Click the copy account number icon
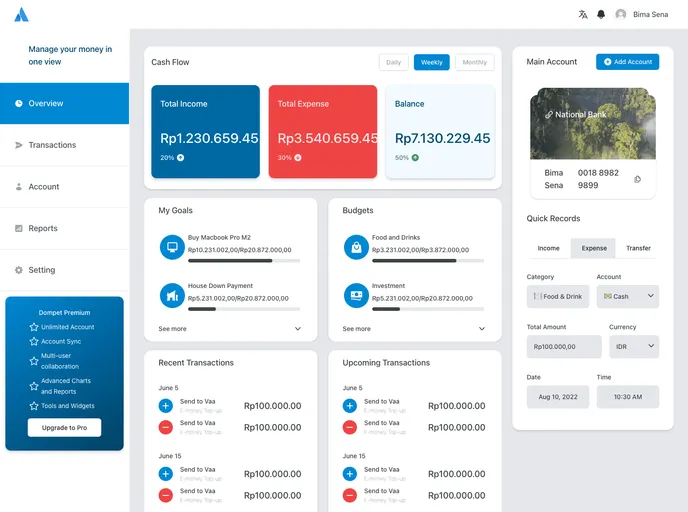Screen dimensions: 688x512 click(637, 179)
